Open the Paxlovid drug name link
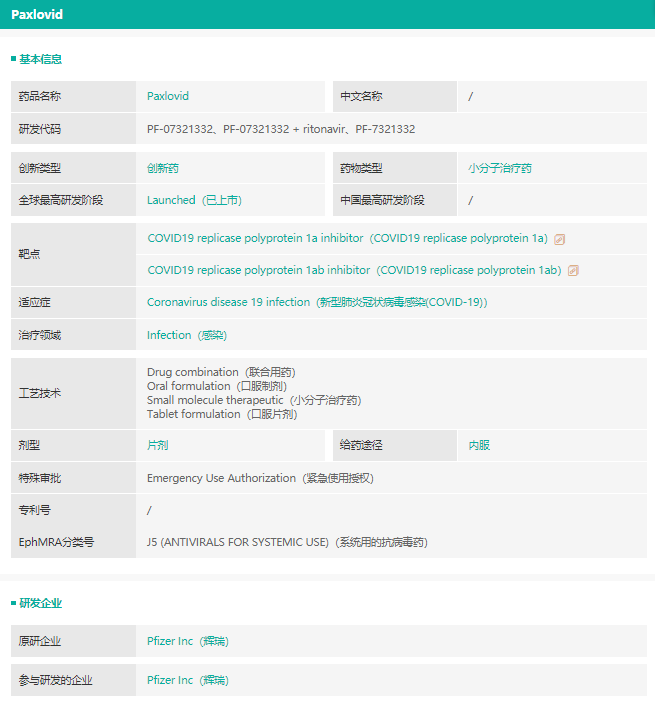The image size is (655, 702). pos(168,96)
